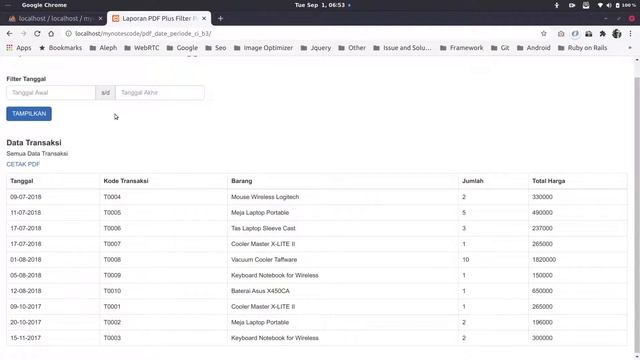Click total harga value 1820000

pyautogui.click(x=544, y=260)
